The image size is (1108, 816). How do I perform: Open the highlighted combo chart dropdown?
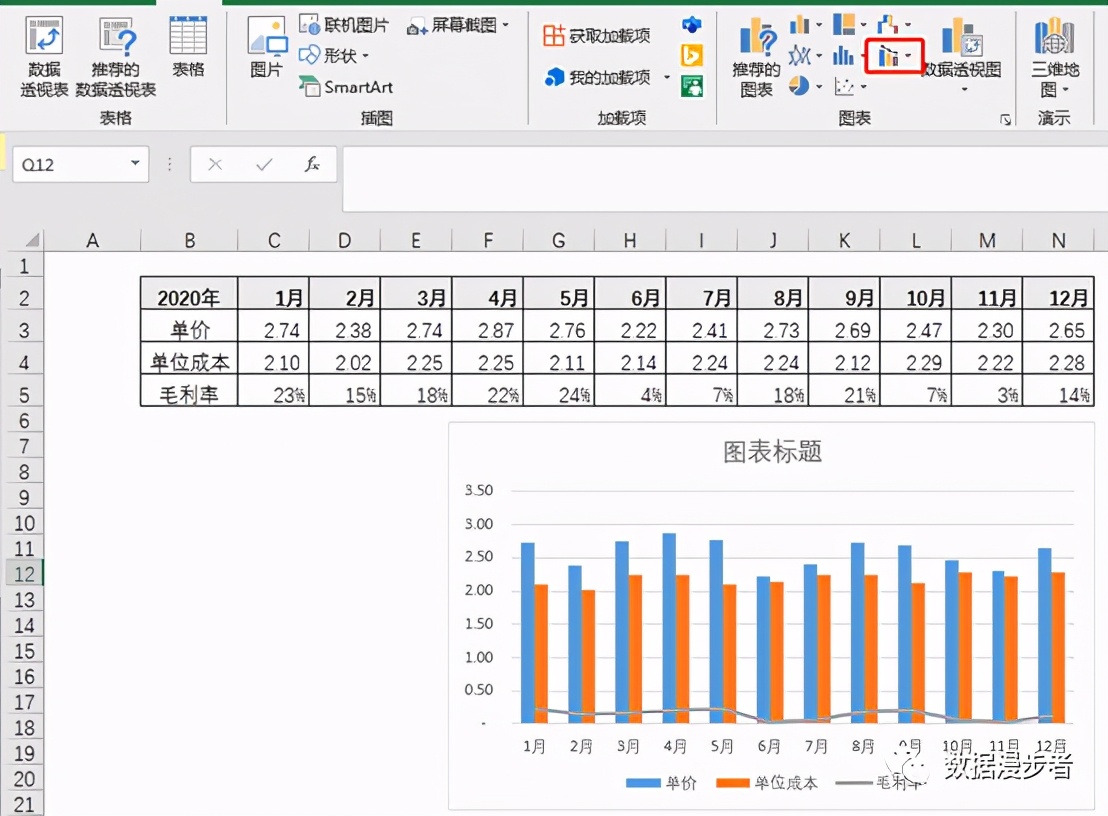click(893, 55)
